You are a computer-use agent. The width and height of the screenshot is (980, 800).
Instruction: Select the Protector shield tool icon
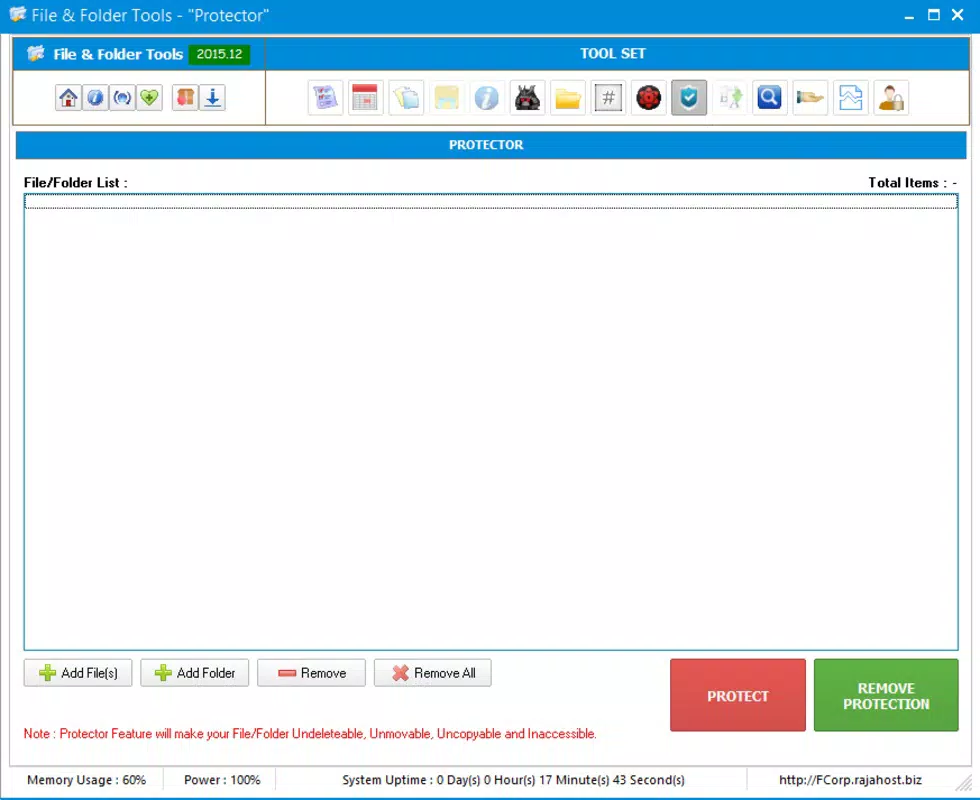click(x=689, y=98)
